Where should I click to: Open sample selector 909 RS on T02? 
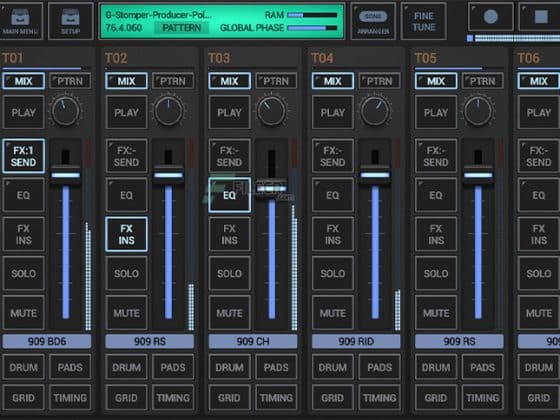150,341
